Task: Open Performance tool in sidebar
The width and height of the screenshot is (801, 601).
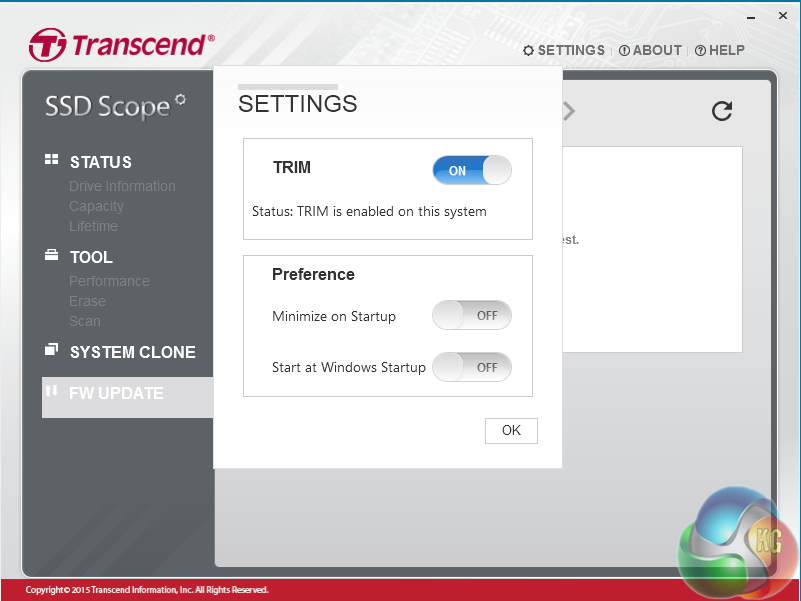Action: (109, 281)
